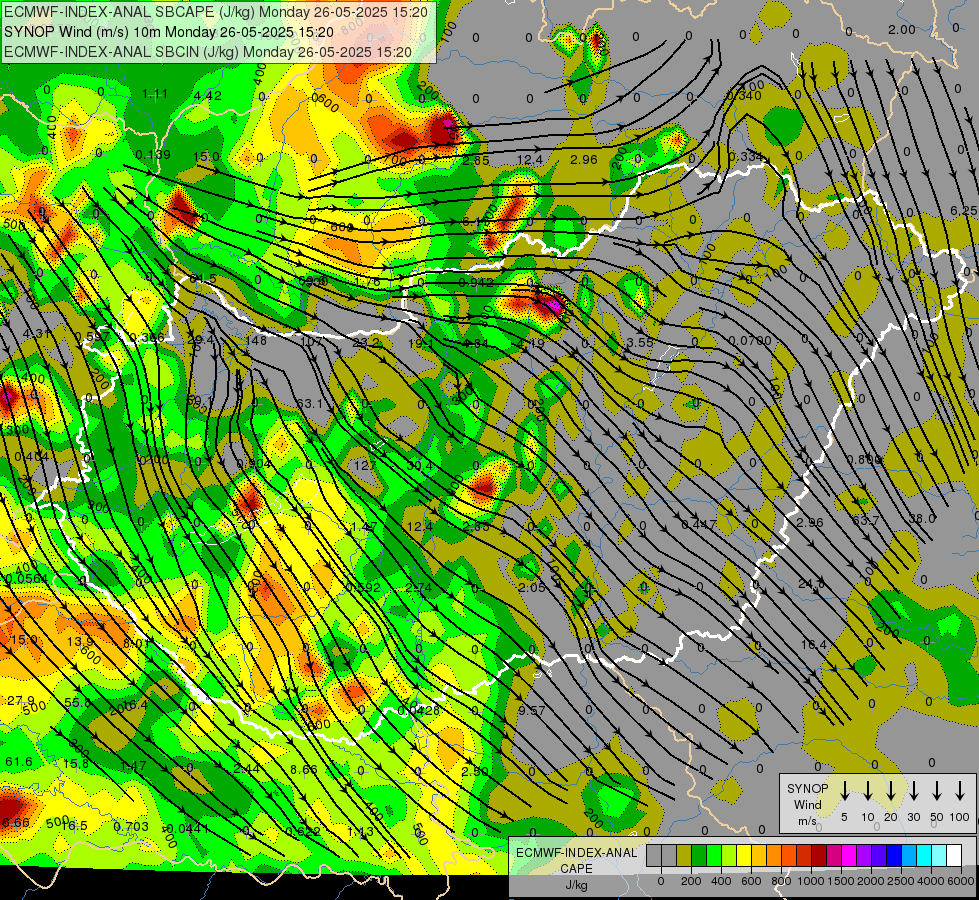Click the station value 2.44
The image size is (979, 900).
point(247,769)
